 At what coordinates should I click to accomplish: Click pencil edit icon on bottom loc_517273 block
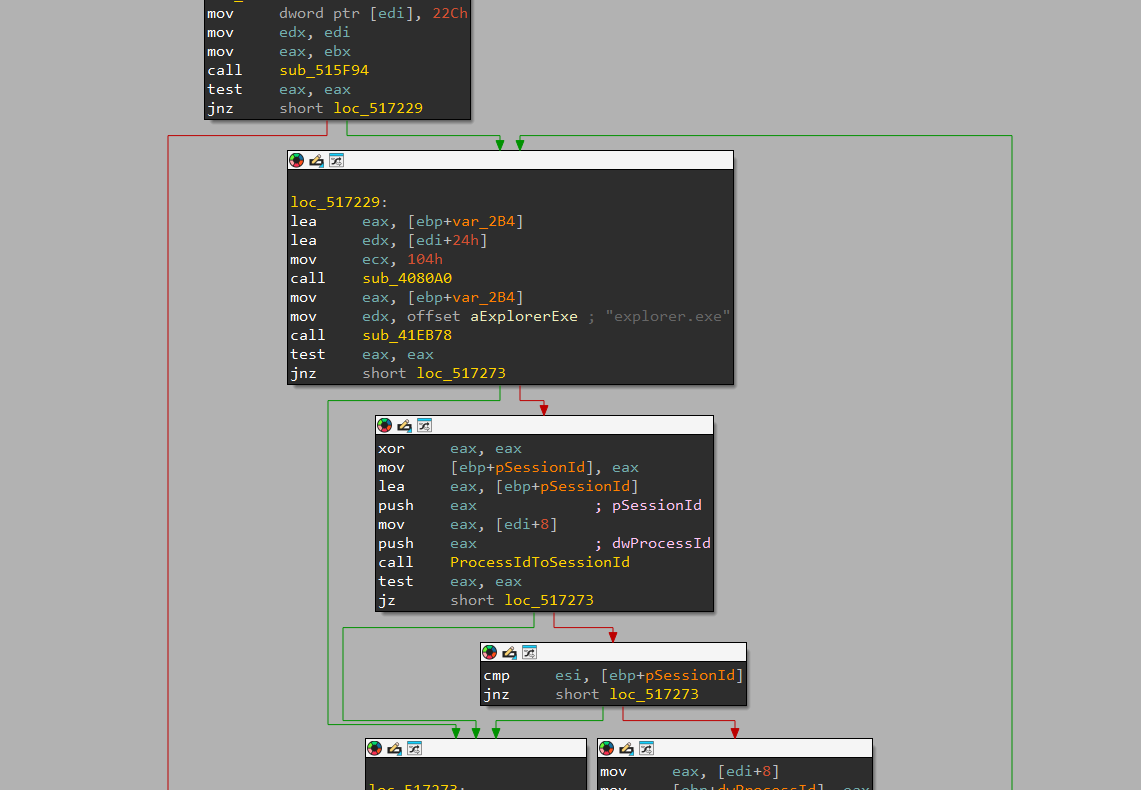394,748
